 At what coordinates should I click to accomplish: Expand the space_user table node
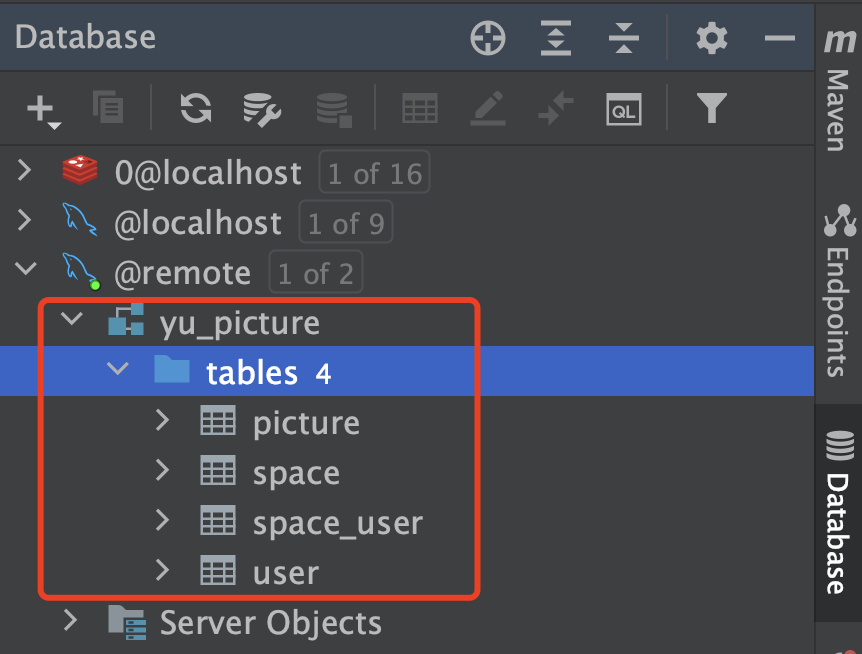163,521
